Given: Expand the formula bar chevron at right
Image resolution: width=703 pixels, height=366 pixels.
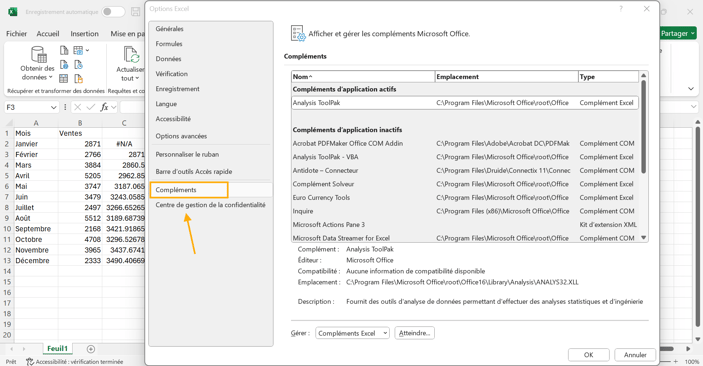Looking at the screenshot, I should pos(694,107).
